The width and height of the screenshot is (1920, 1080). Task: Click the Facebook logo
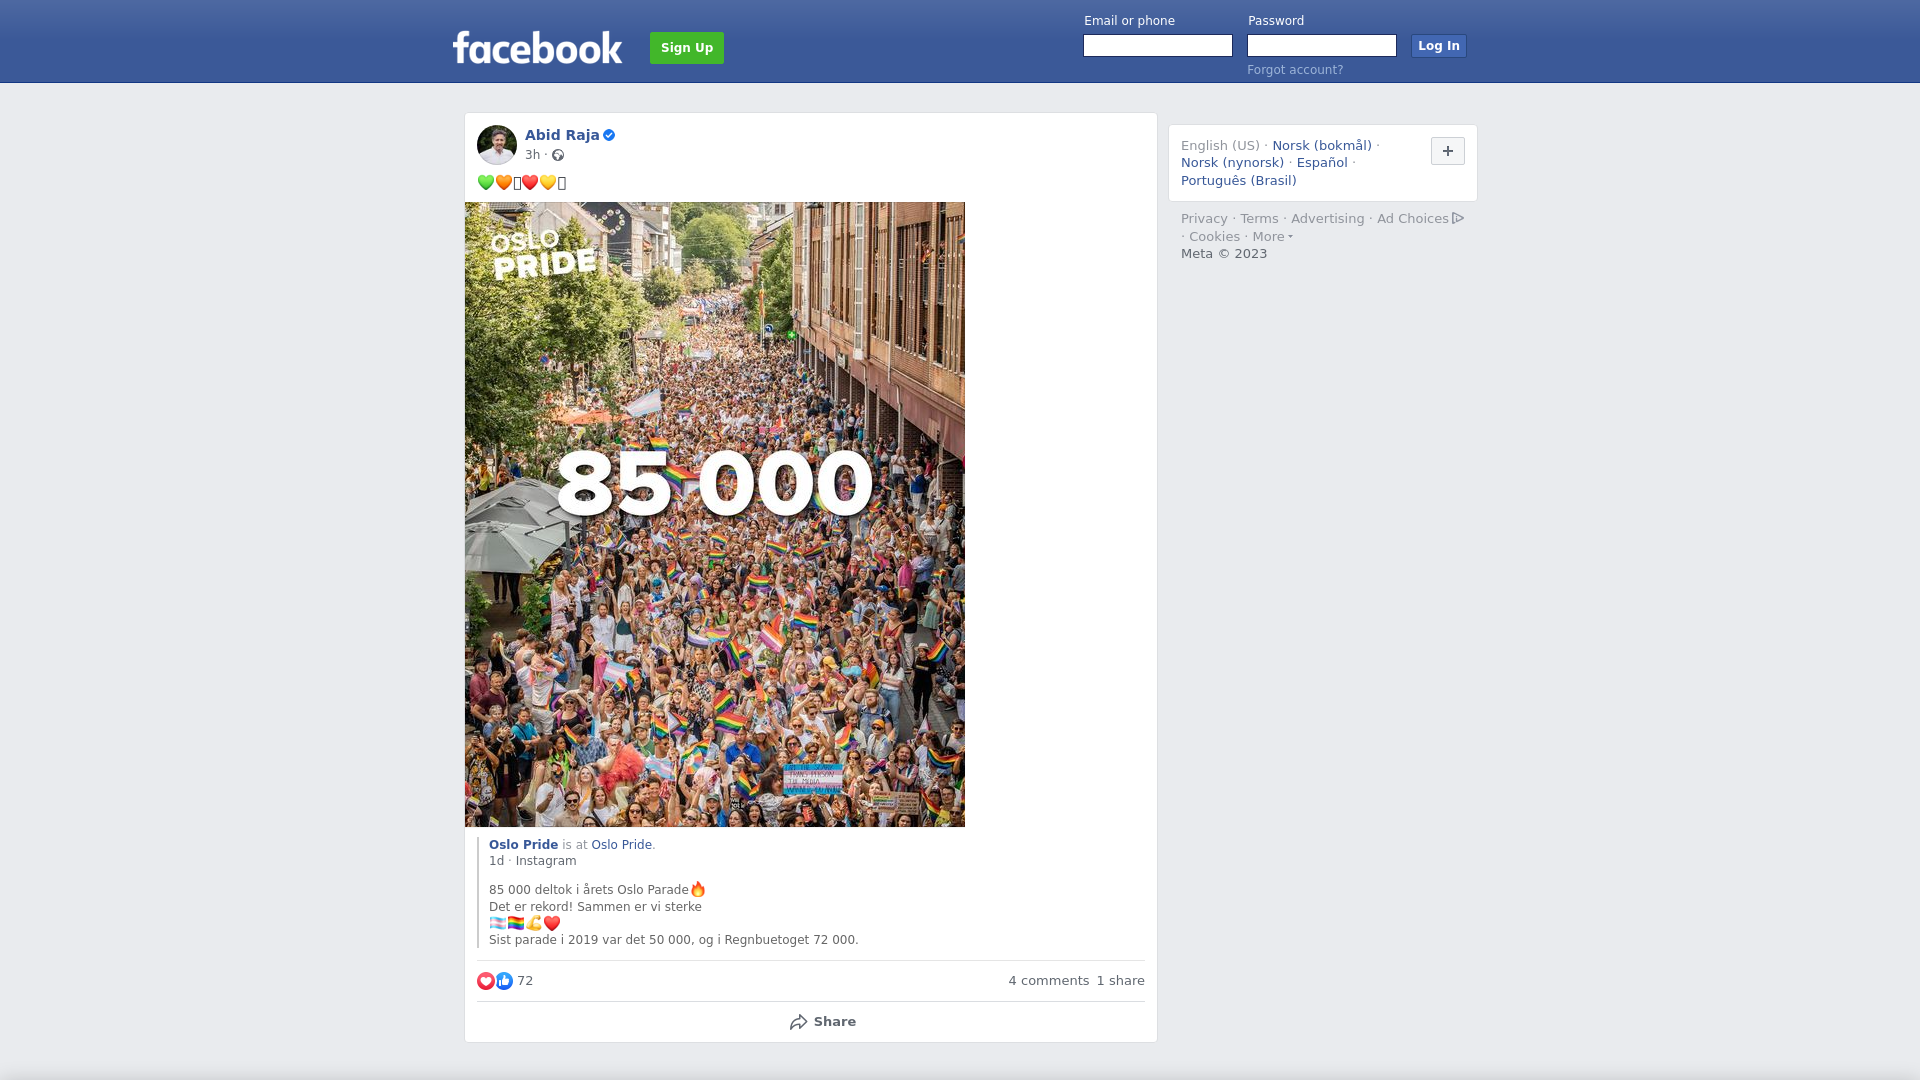point(537,47)
